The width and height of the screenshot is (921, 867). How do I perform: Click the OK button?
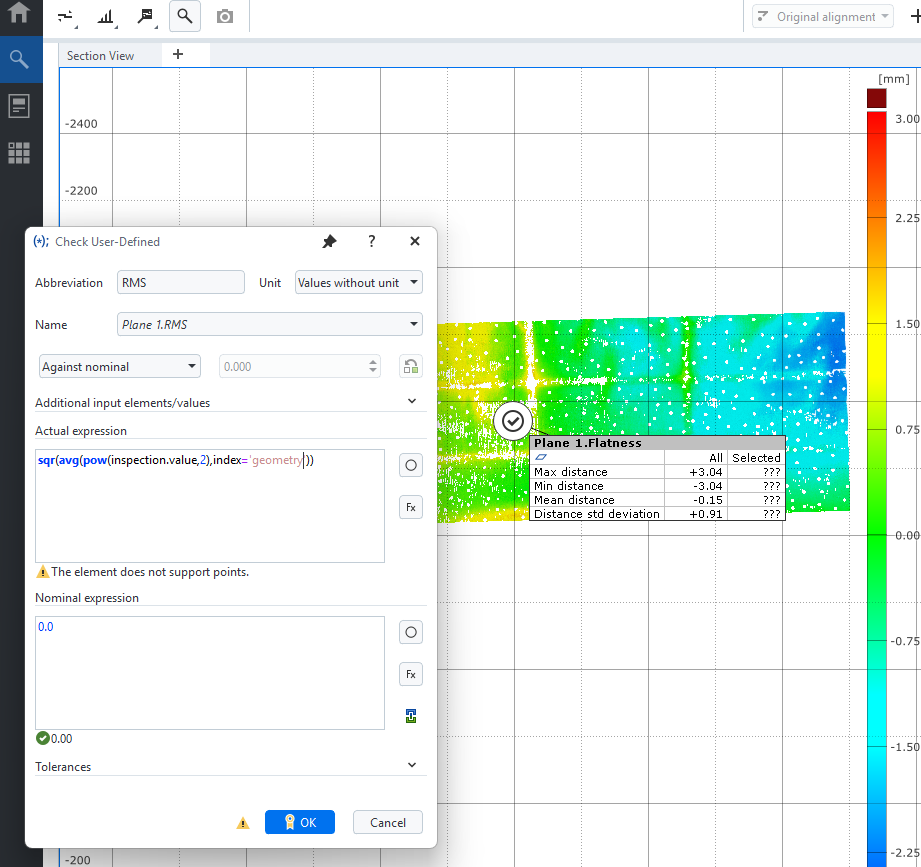pos(300,822)
